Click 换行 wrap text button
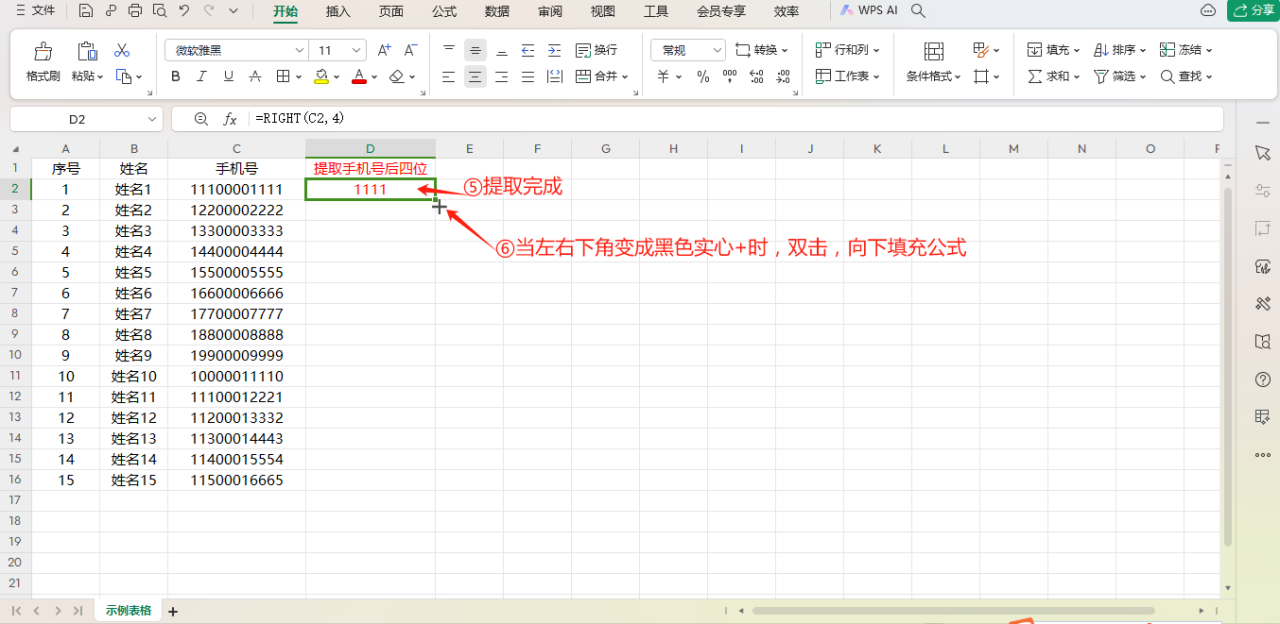1280x624 pixels. (x=597, y=50)
